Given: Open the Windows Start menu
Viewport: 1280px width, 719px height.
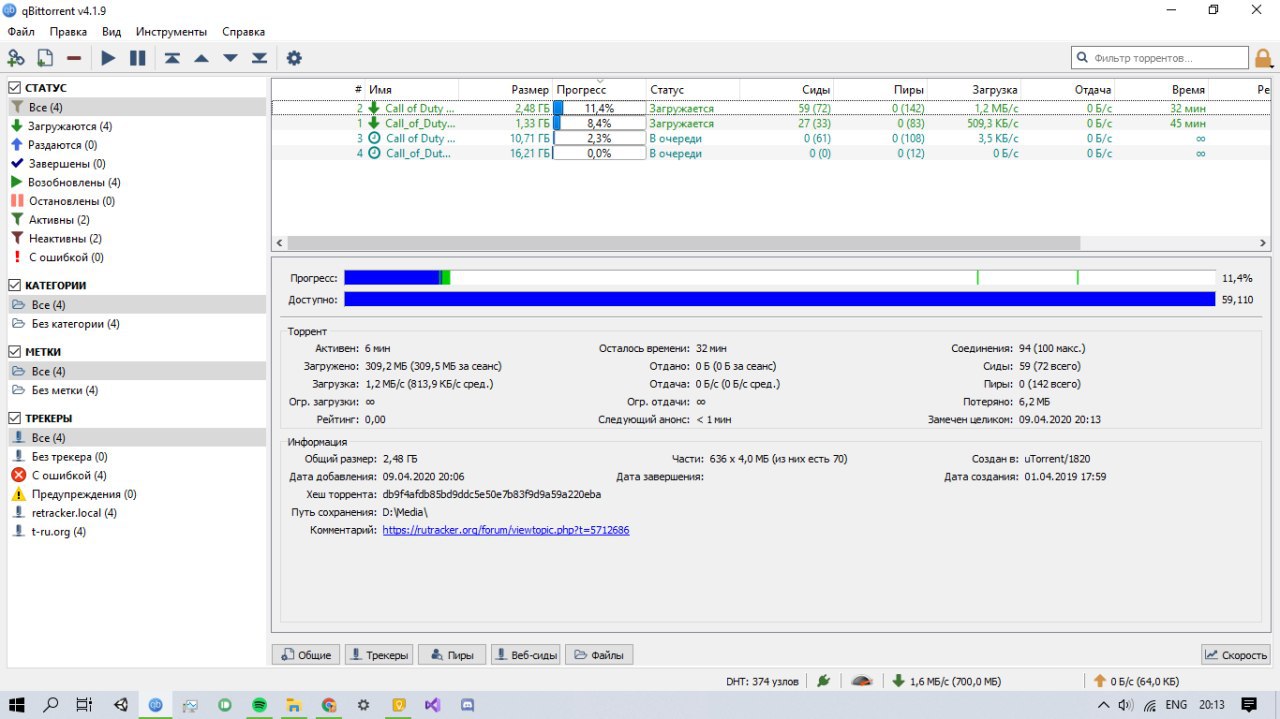Looking at the screenshot, I should (x=17, y=705).
